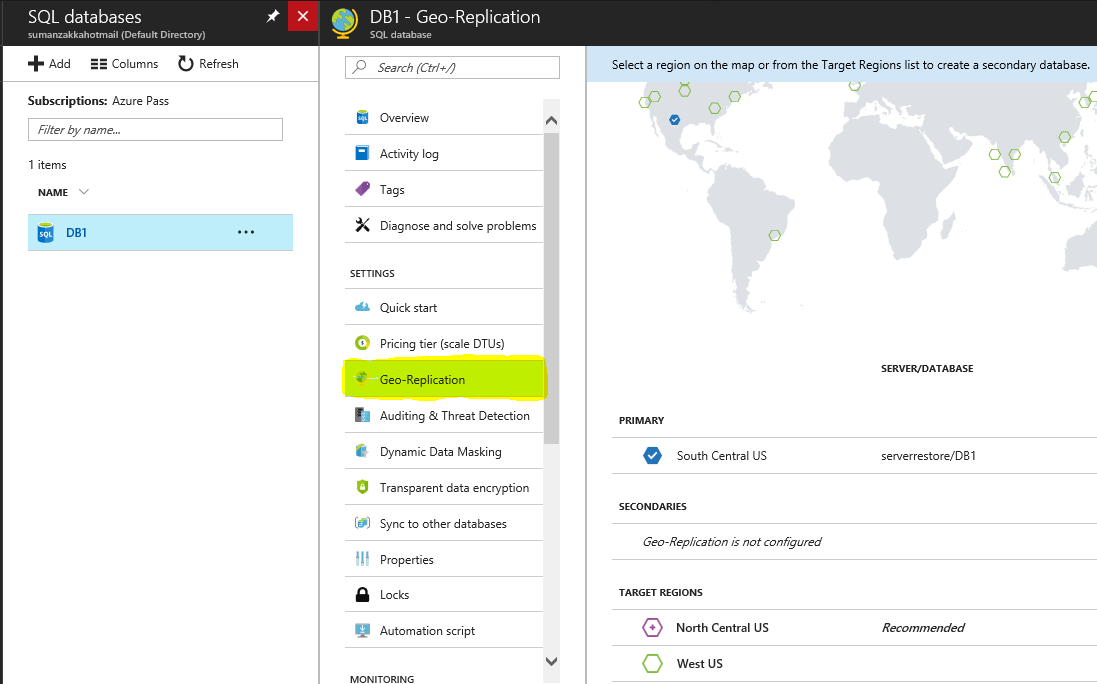
Task: Open the Properties menu item
Action: tap(444, 559)
